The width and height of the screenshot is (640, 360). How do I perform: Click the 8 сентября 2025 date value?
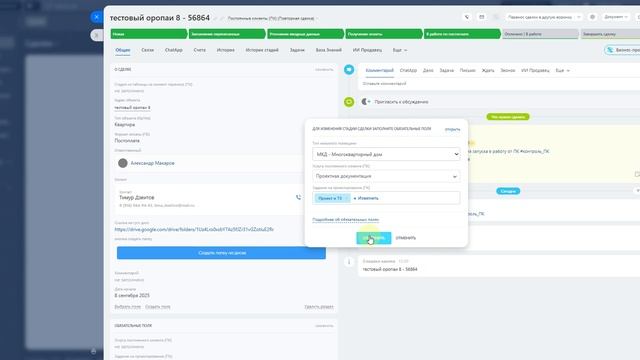[x=132, y=296]
